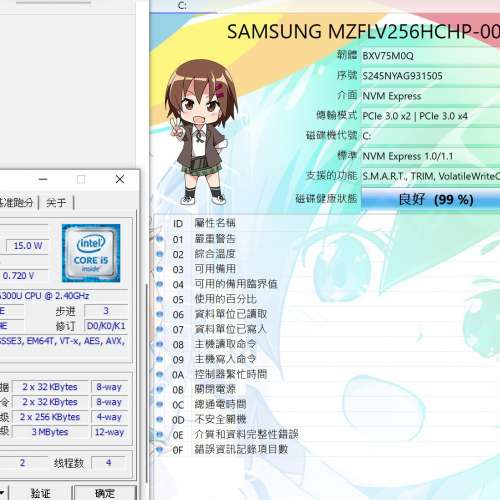Screen dimensions: 500x500
Task: Click the vertical scrollbar beside CPU-Z window
Action: [x=146, y=383]
